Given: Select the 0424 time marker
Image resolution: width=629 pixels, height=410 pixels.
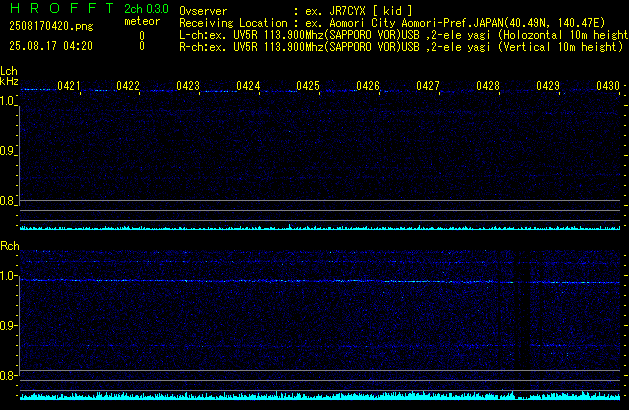Looking at the screenshot, I should click(248, 86).
